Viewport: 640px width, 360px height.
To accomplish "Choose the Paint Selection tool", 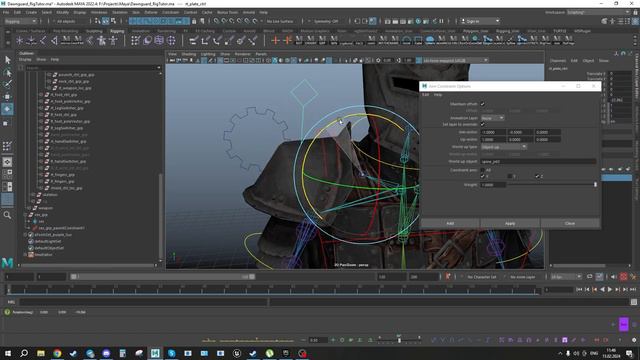I will 7,84.
